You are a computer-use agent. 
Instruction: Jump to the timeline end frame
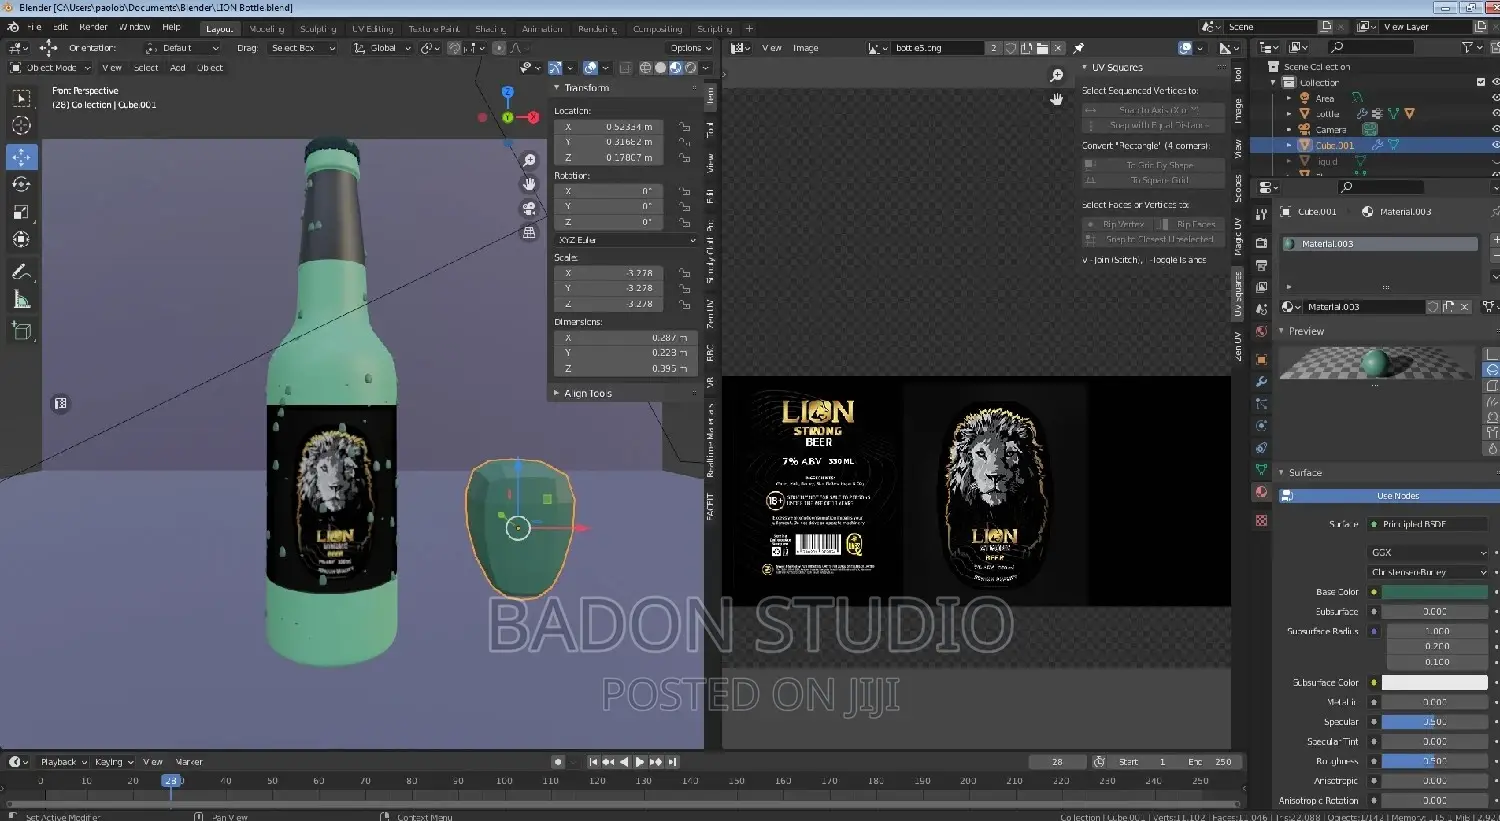[673, 762]
